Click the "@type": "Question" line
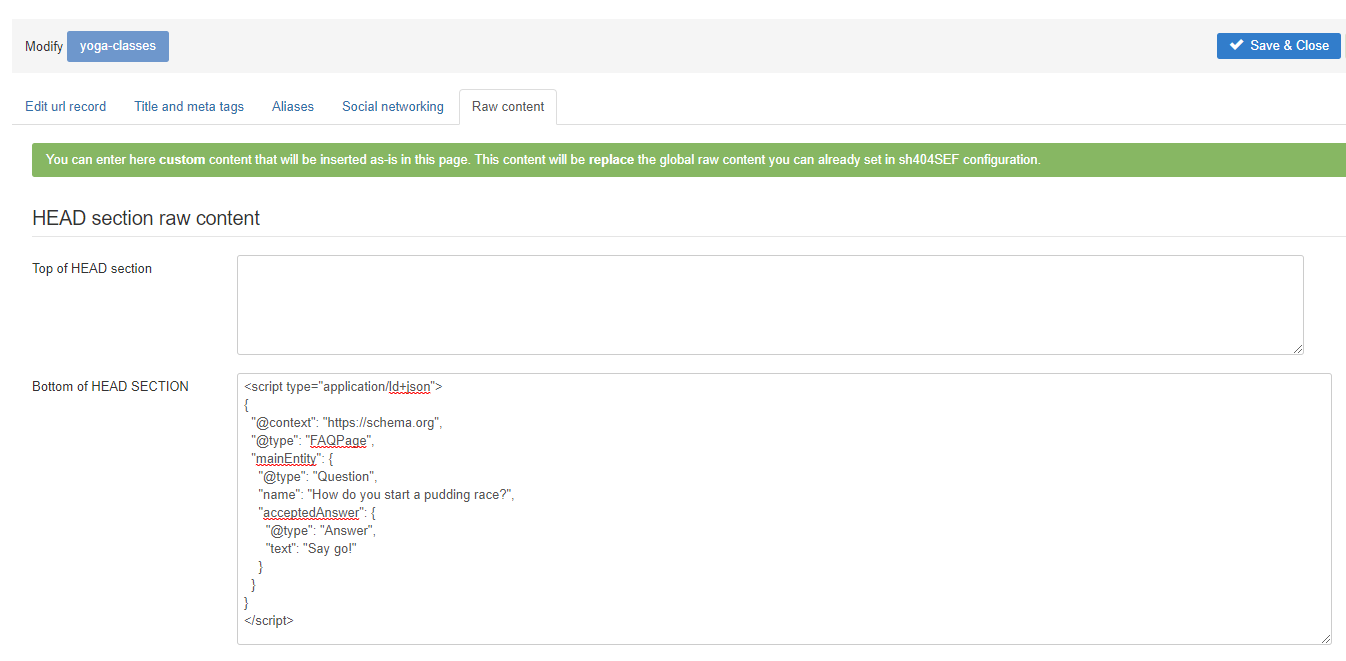 318,476
